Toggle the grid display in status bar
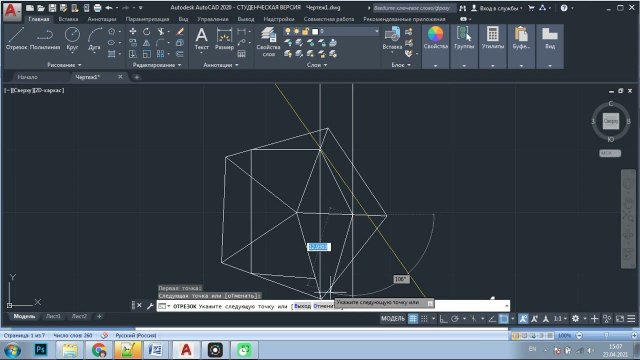 (413, 319)
